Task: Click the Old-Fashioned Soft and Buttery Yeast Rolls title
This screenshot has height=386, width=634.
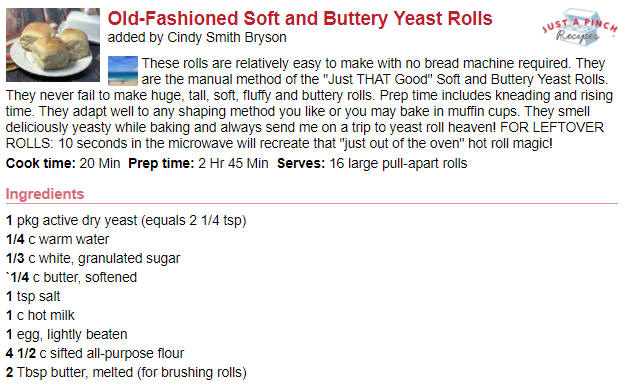Action: point(300,19)
